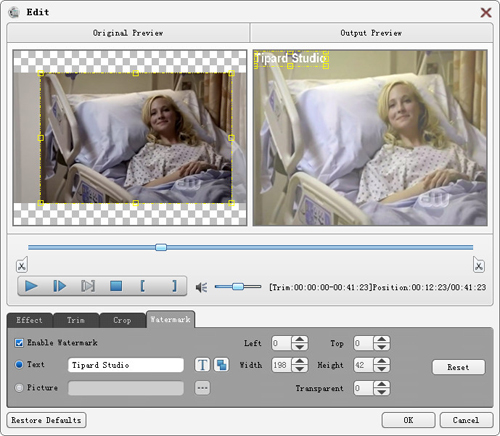Click the Height input field showing 42

(x=364, y=365)
